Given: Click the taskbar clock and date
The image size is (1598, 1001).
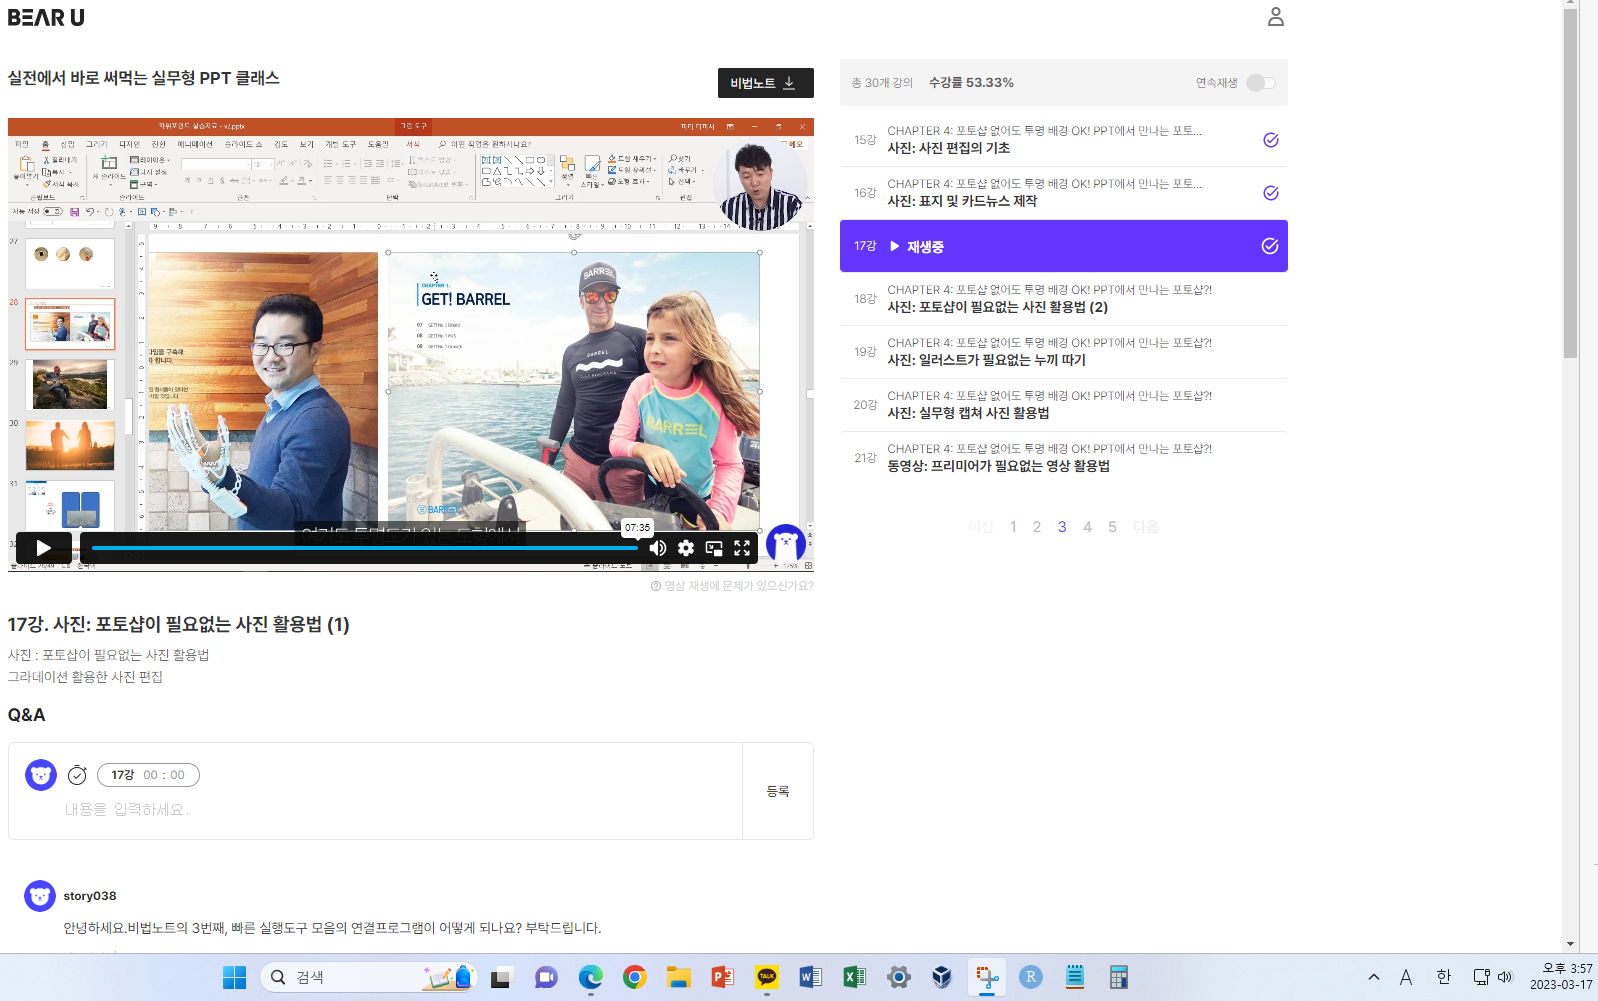Looking at the screenshot, I should coord(1561,977).
